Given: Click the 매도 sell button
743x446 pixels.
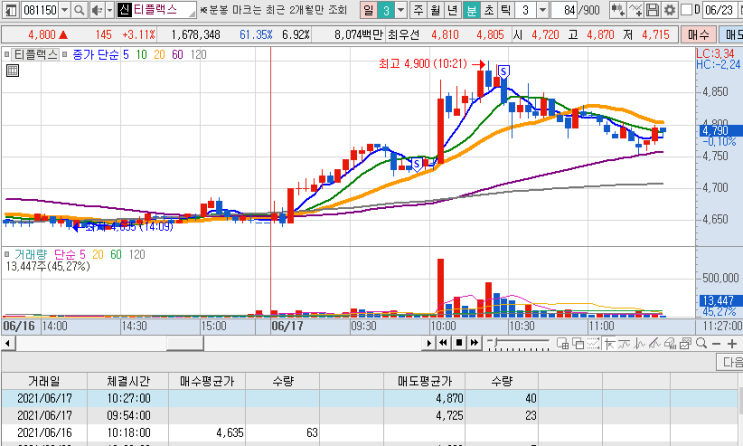Looking at the screenshot, I should [732, 35].
